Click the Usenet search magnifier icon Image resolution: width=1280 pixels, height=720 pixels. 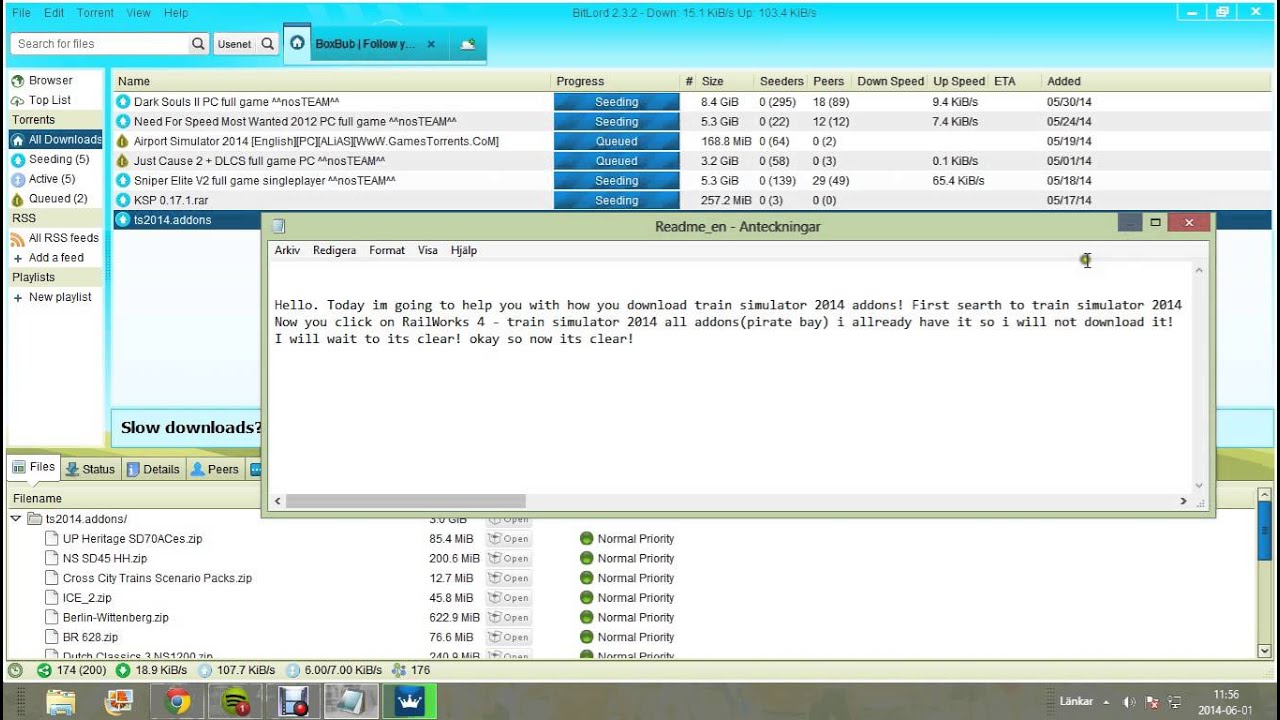(267, 44)
